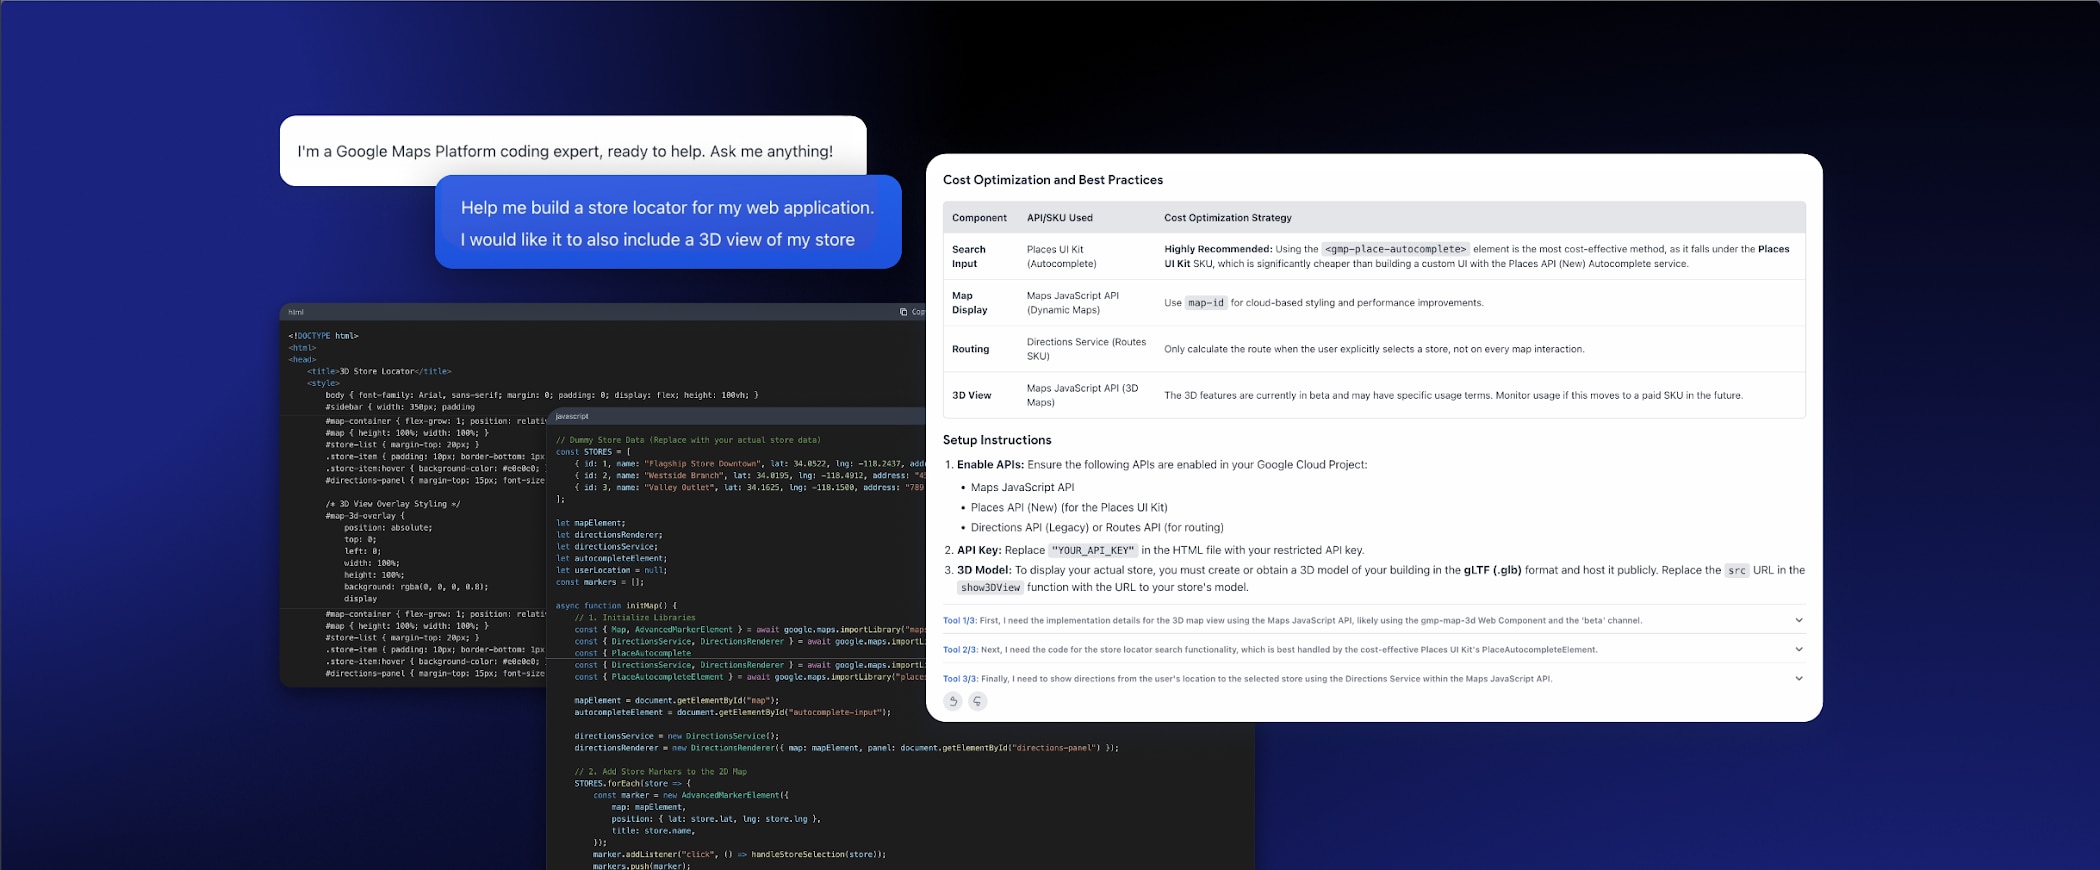Screen dimensions: 2100x870
Task: Click the show3DView function code chip
Action: 990,588
